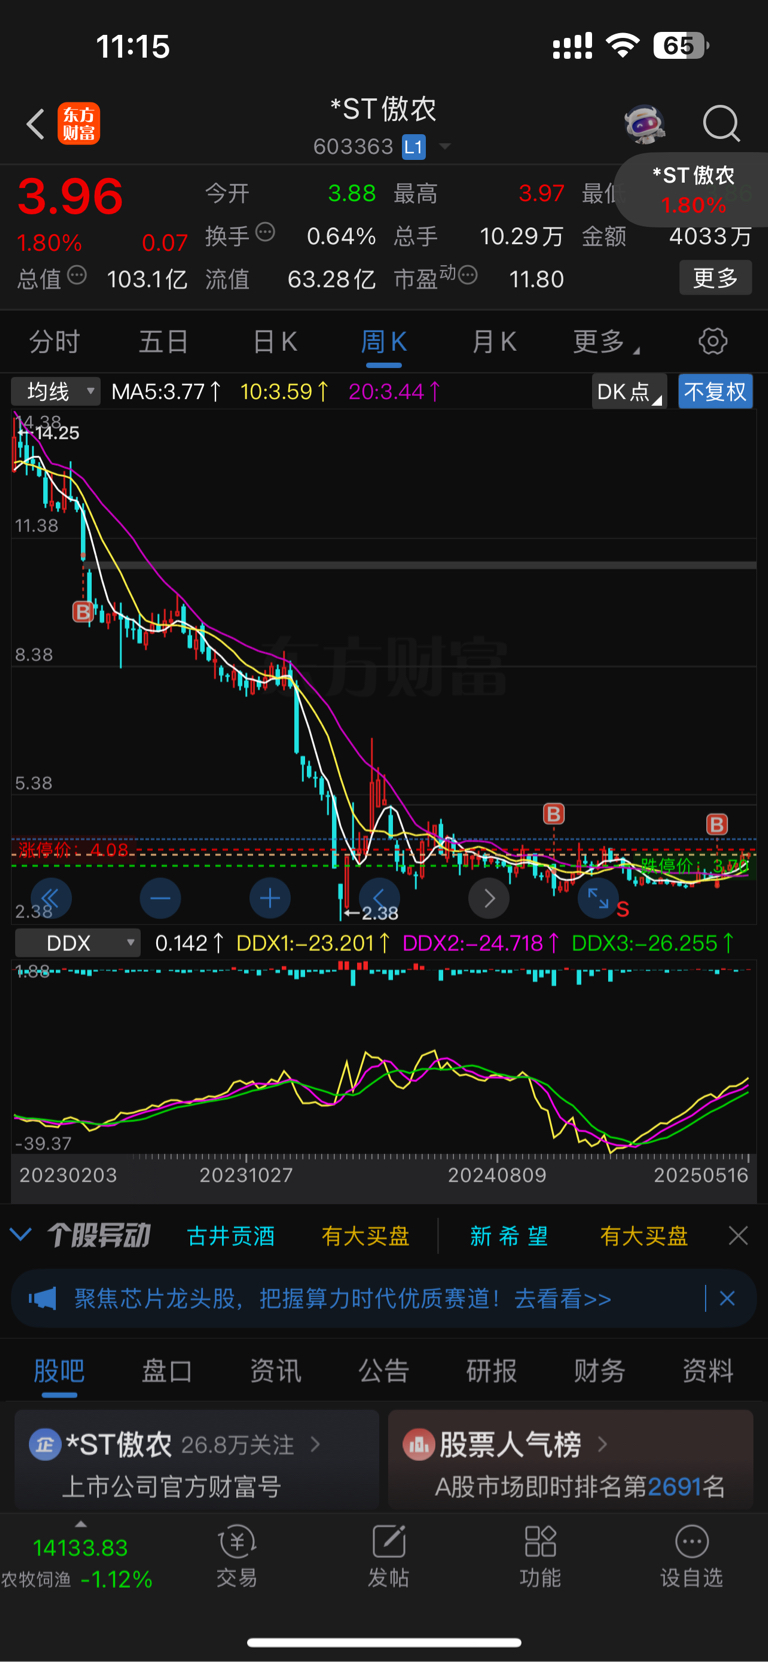Switch to the 五日 chart tab
The width and height of the screenshot is (768, 1662).
coord(164,342)
